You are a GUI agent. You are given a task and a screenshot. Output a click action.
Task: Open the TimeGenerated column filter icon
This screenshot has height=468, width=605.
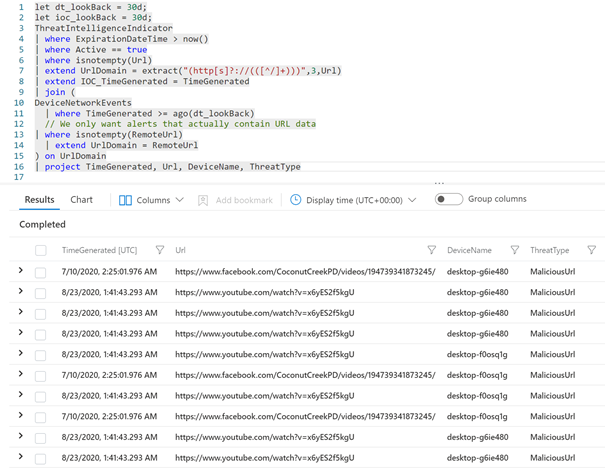(160, 250)
